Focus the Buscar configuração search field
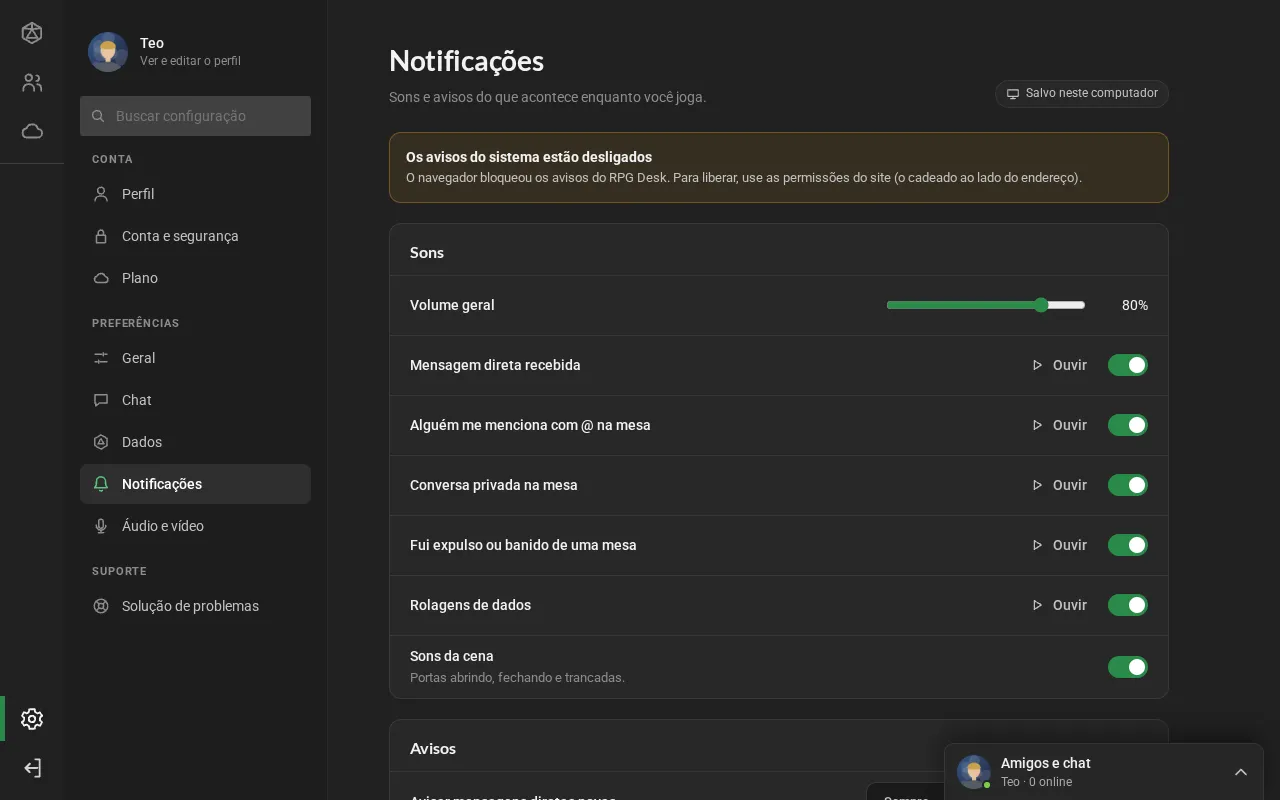The width and height of the screenshot is (1280, 800). (x=195, y=116)
